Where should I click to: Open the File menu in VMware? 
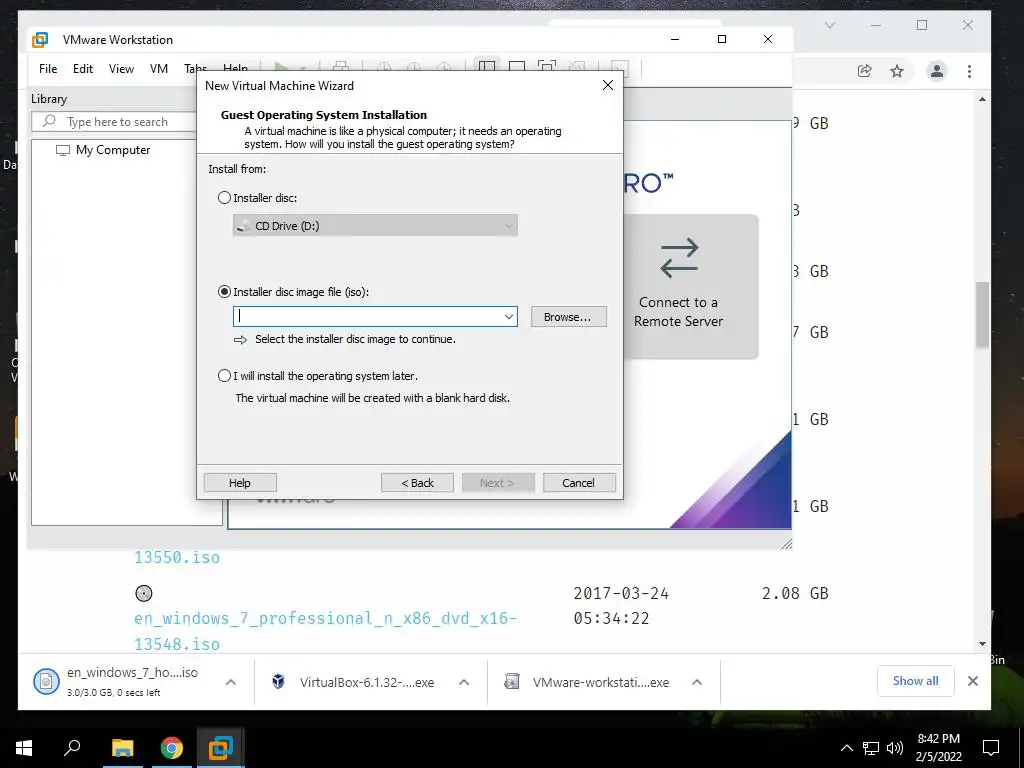click(48, 69)
